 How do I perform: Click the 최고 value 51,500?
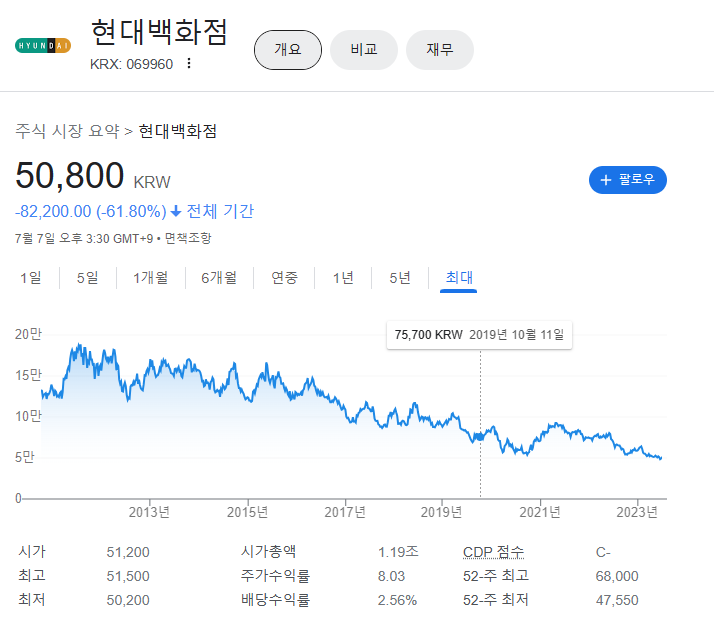click(x=128, y=576)
